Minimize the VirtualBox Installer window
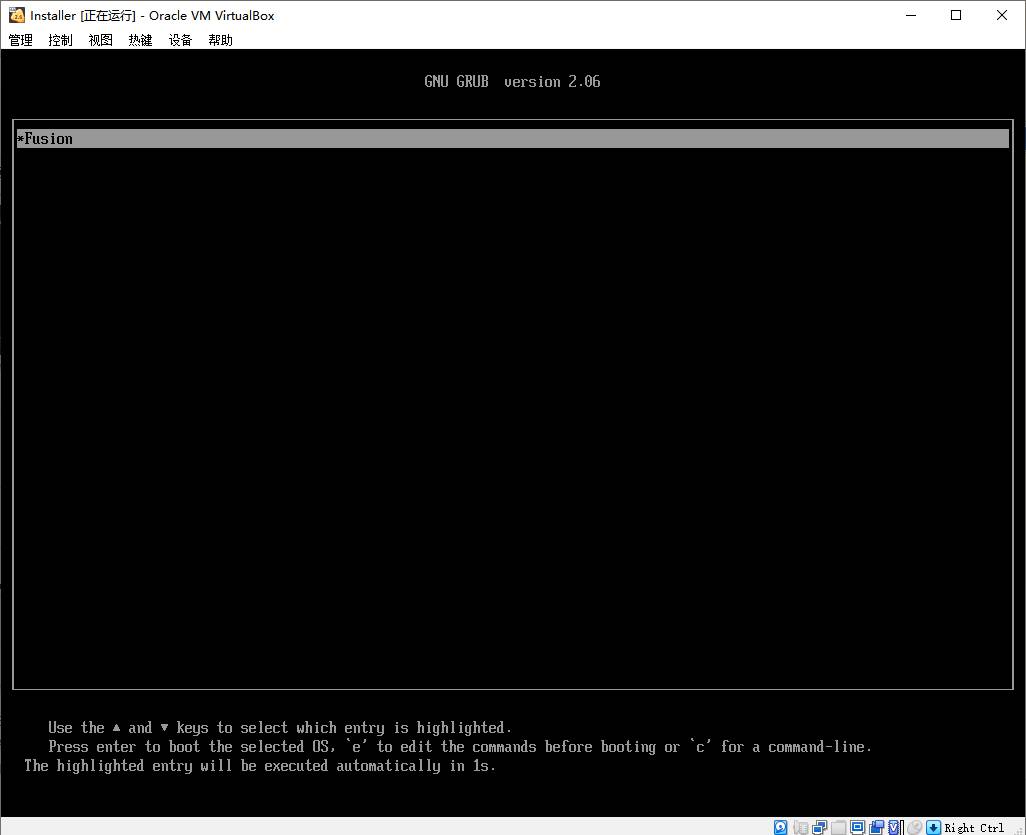This screenshot has height=835, width=1026. (x=911, y=15)
